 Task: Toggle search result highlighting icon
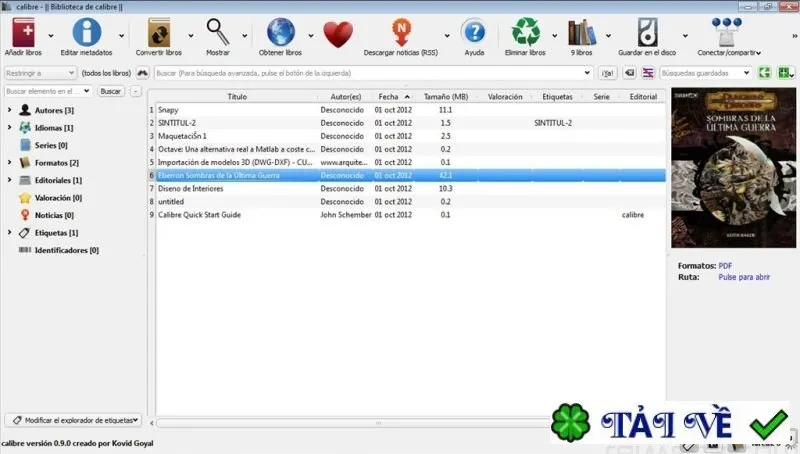point(648,73)
